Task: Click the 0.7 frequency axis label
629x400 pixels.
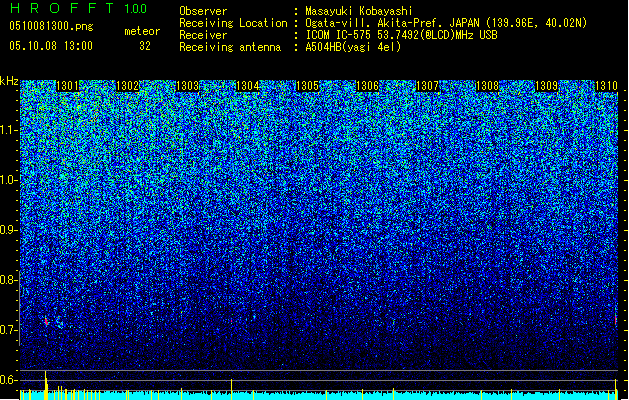Action: coord(9,330)
